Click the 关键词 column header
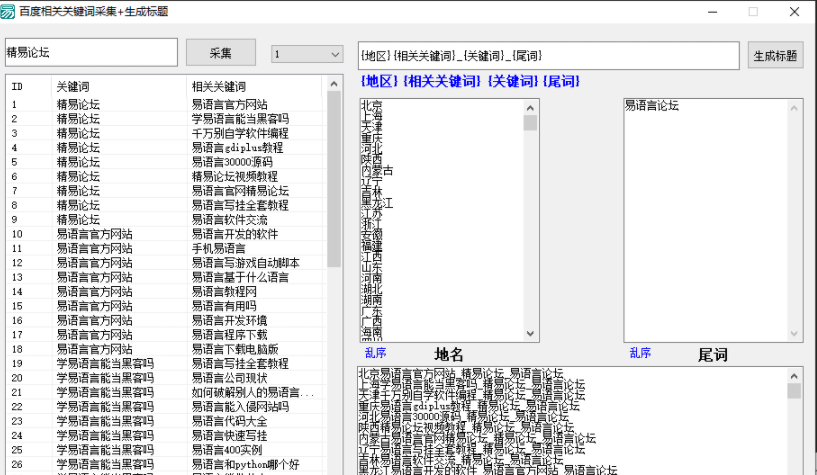 (x=119, y=86)
